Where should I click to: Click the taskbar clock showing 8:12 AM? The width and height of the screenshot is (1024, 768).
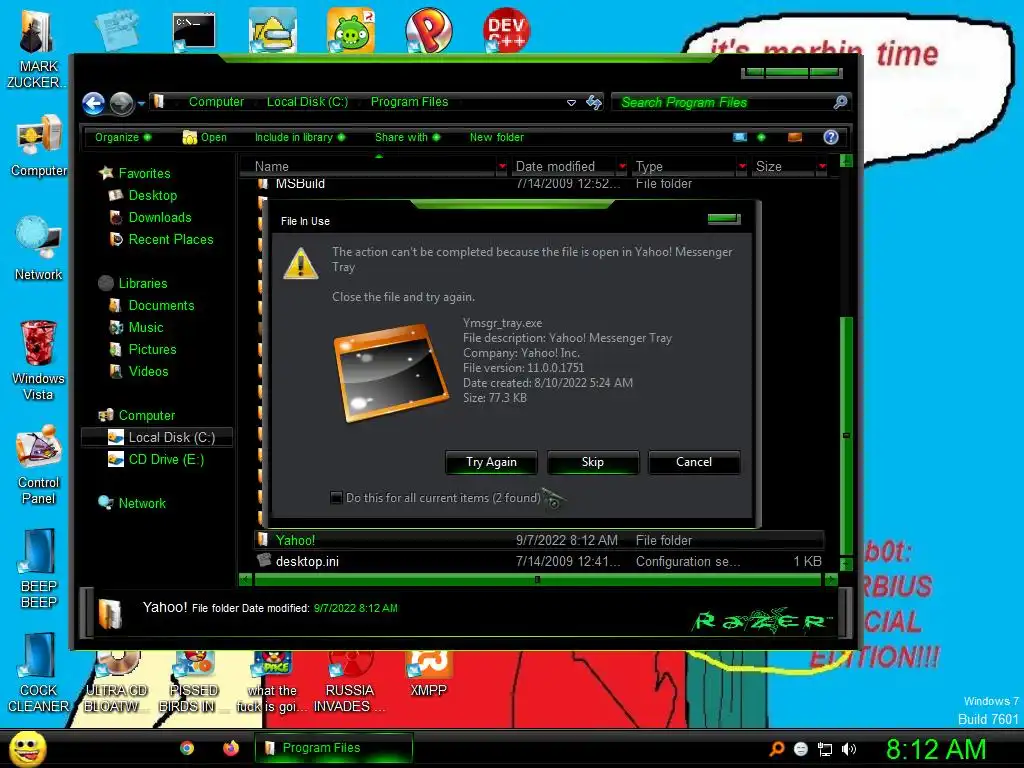(x=936, y=749)
